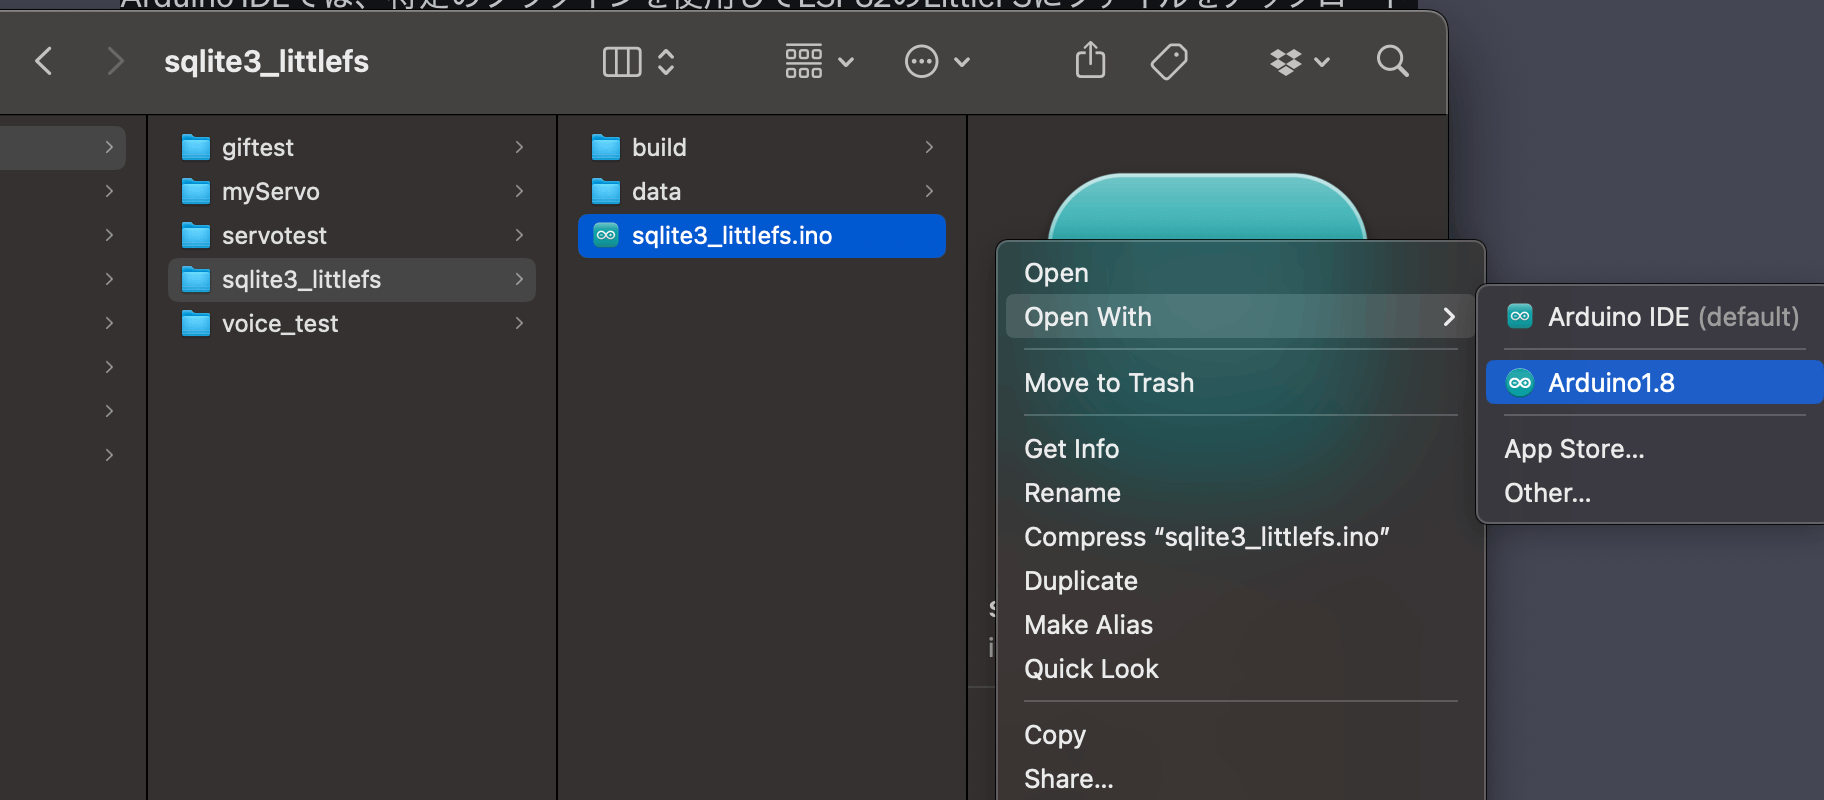
Task: Choose Move to Trash from context menu
Action: point(1108,383)
